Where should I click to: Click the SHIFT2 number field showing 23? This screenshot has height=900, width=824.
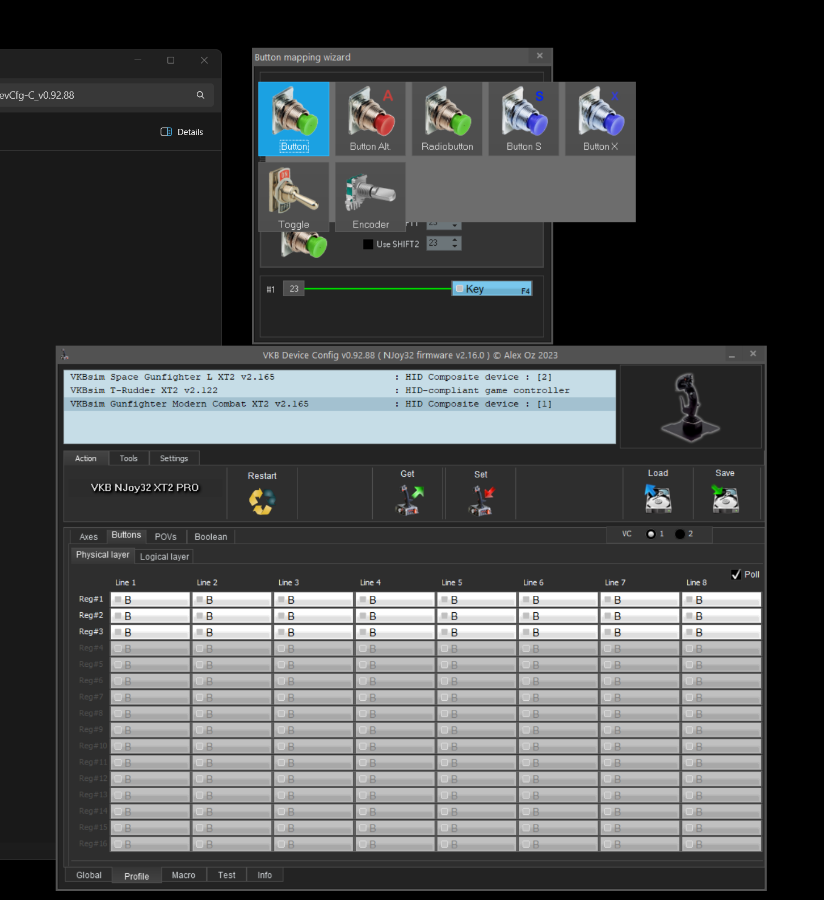coord(438,243)
